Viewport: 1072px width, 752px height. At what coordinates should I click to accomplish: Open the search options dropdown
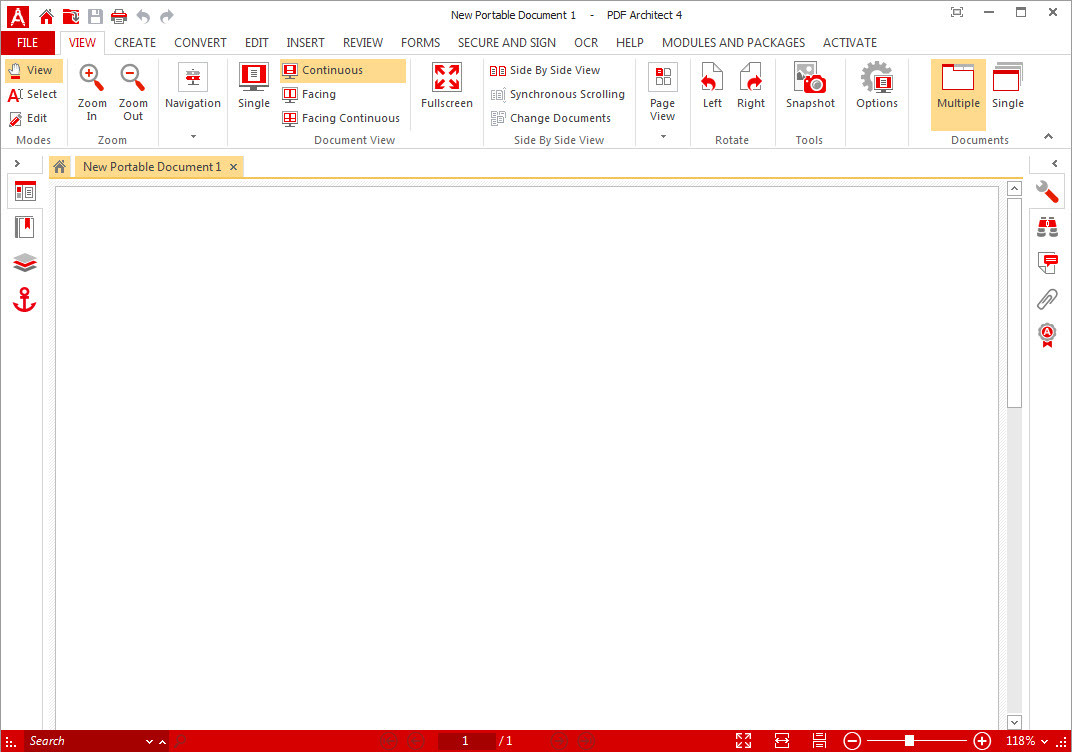pos(149,742)
